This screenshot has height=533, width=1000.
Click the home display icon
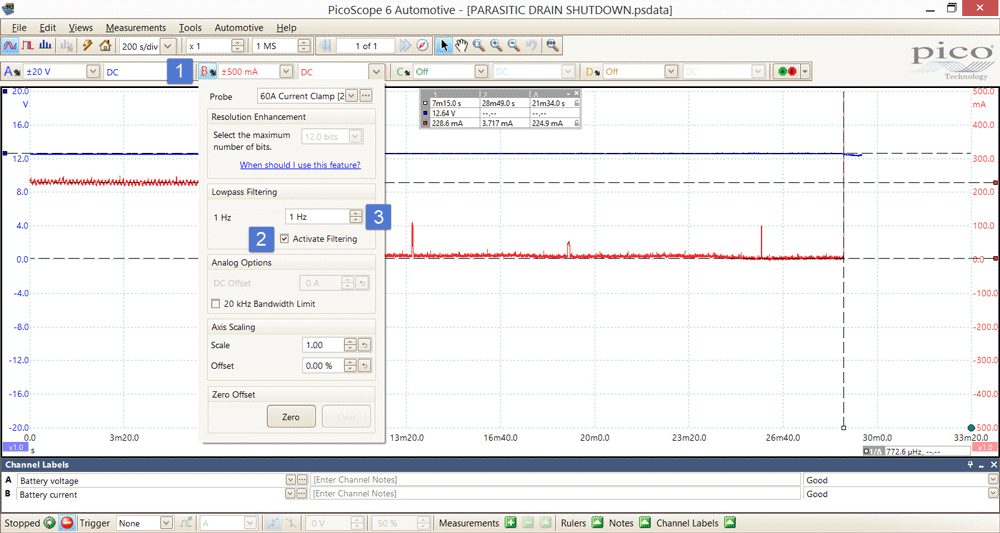(105, 46)
